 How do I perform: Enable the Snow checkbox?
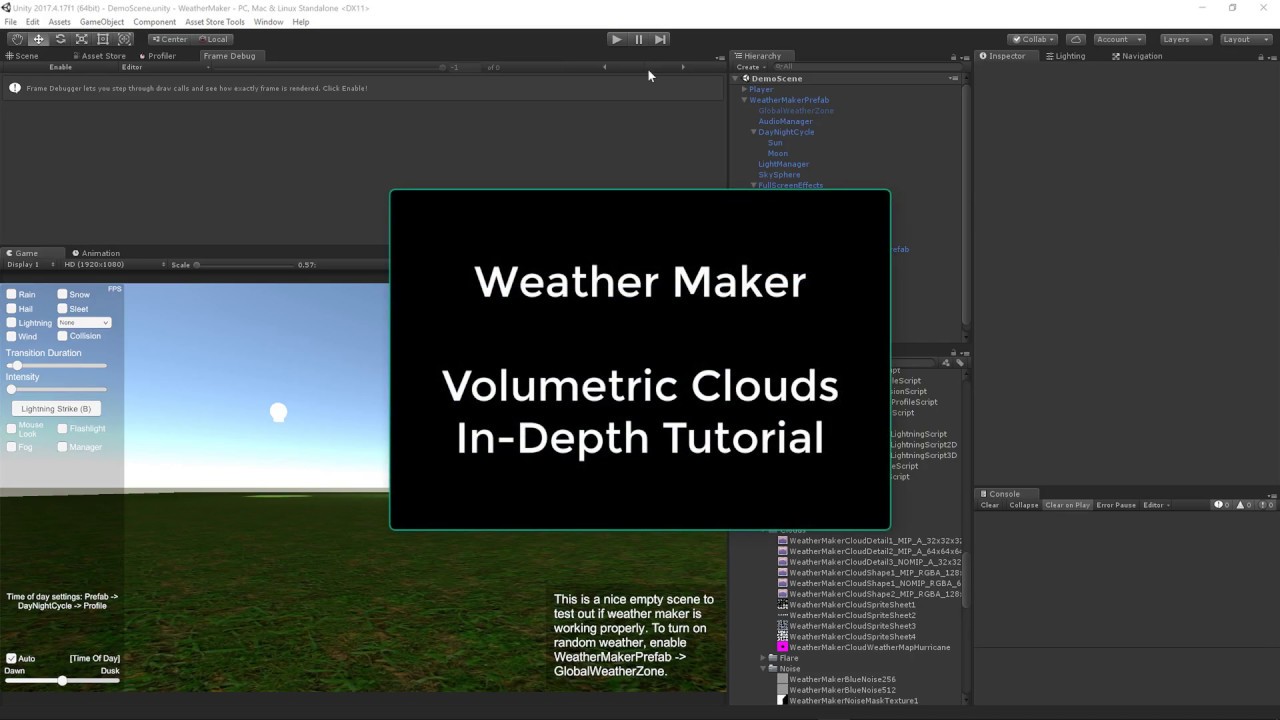point(62,294)
